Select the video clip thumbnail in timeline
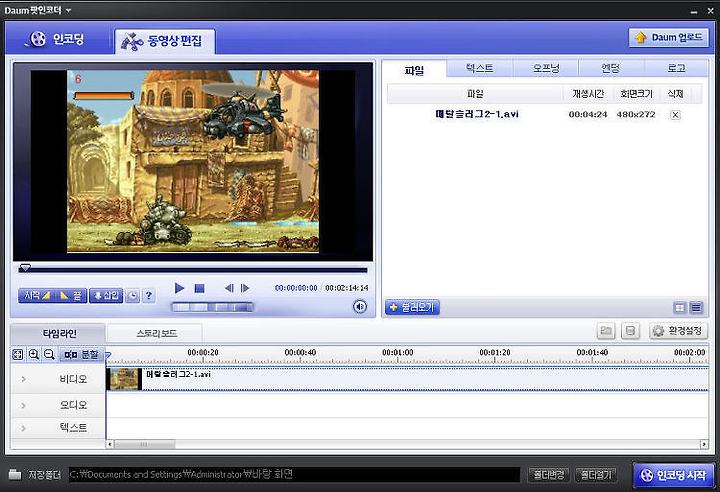Image resolution: width=720 pixels, height=492 pixels. 124,379
